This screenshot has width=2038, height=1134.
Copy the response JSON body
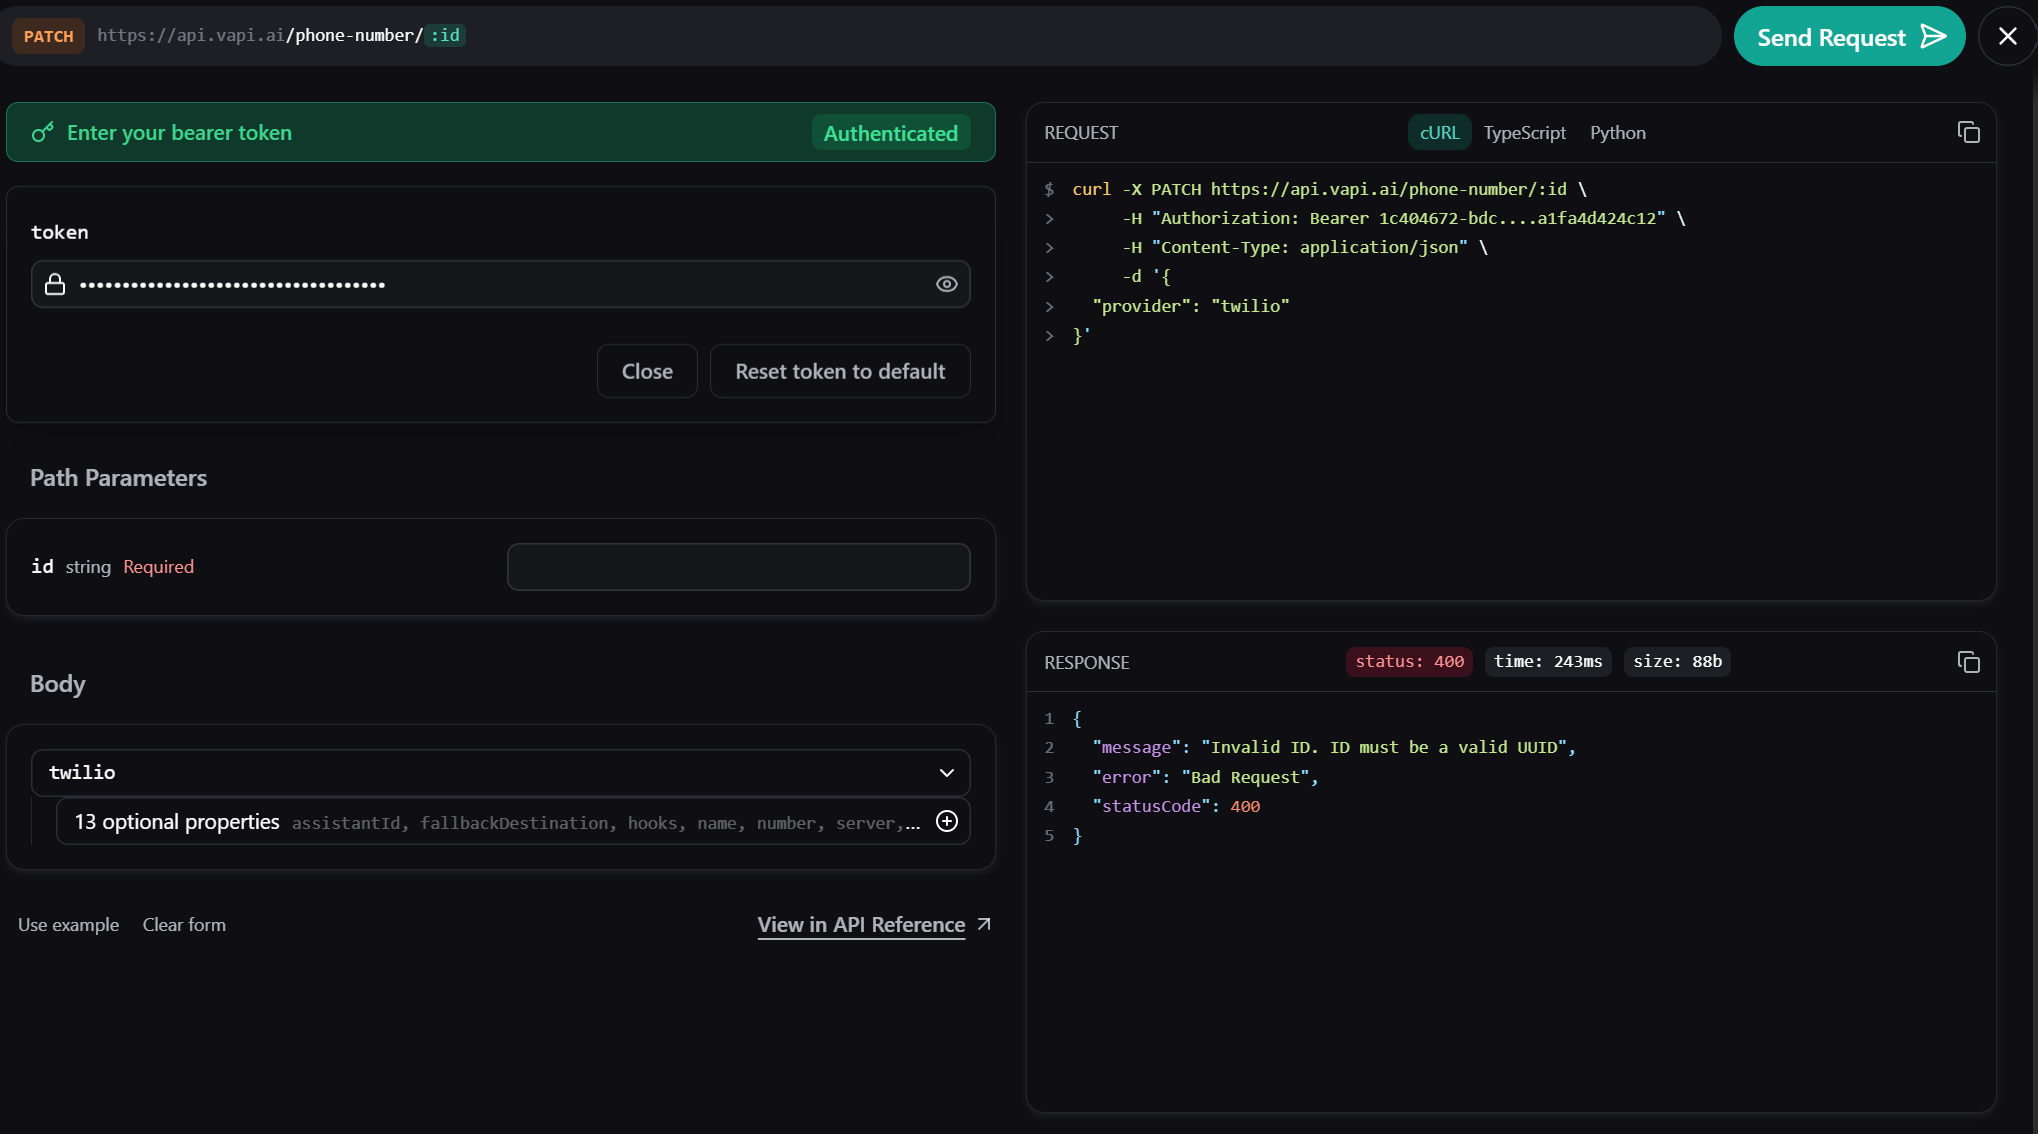pos(1969,661)
